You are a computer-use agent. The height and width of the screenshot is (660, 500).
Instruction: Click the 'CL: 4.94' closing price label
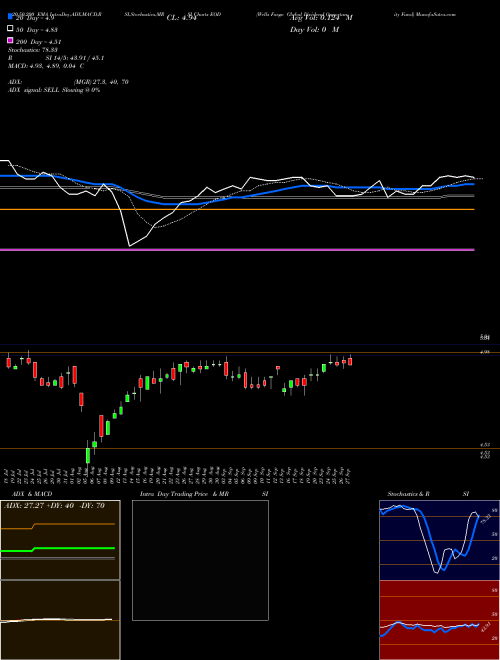point(182,18)
